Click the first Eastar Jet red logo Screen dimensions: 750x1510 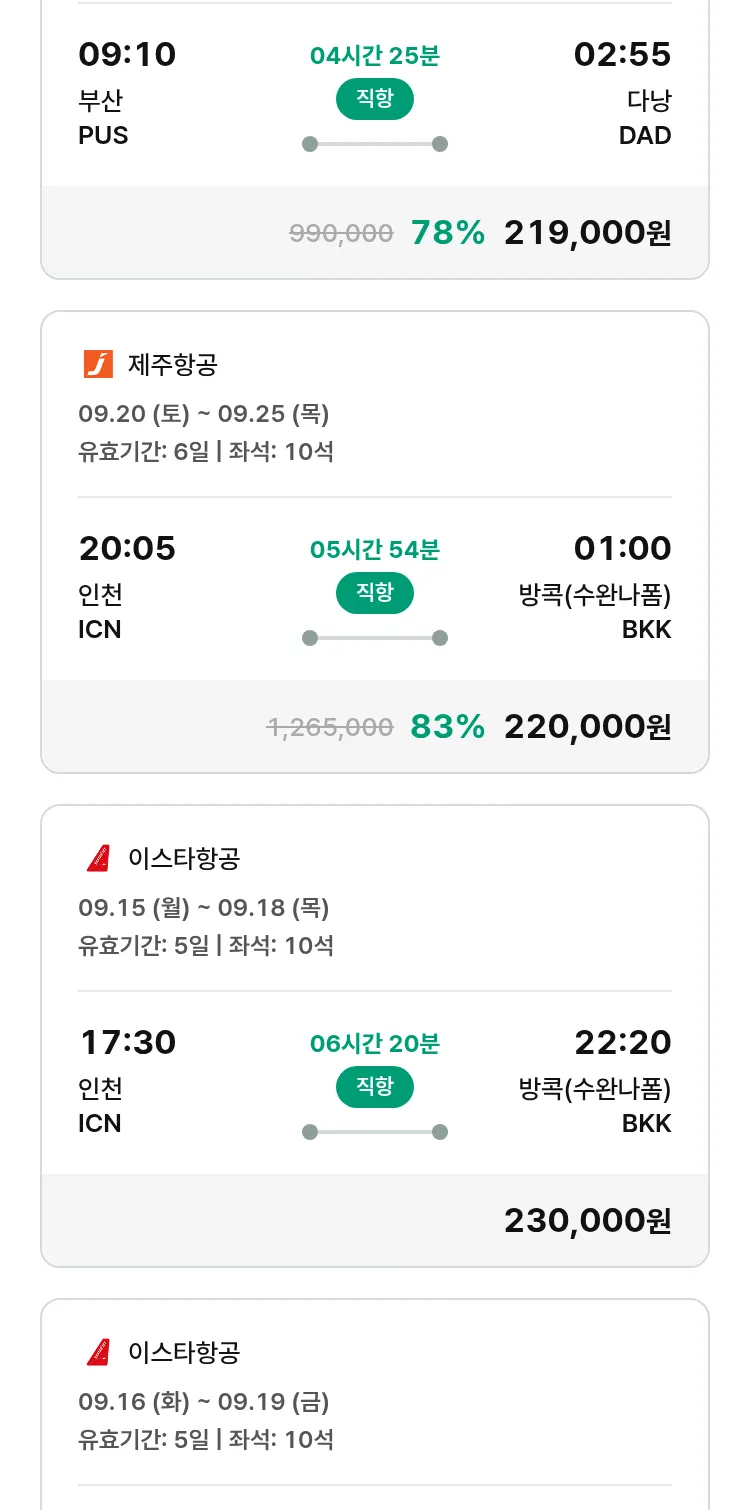tap(98, 858)
